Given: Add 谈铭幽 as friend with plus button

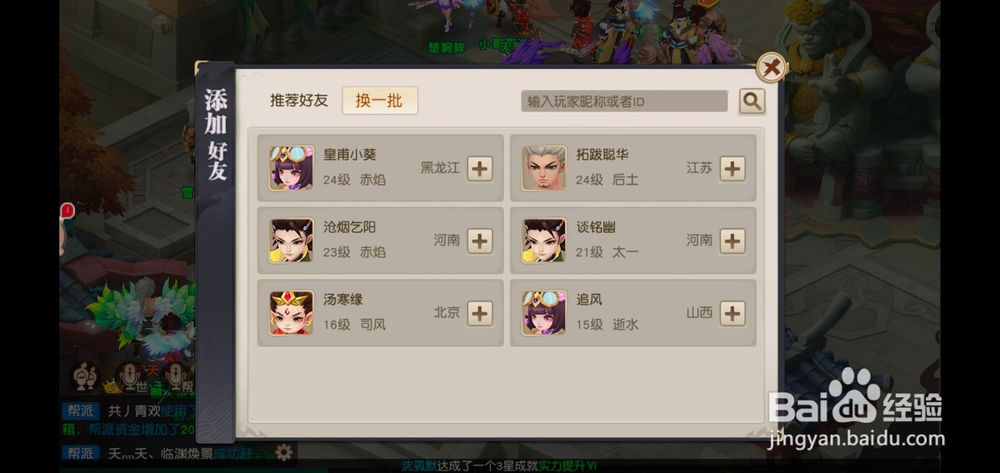Looking at the screenshot, I should [733, 241].
